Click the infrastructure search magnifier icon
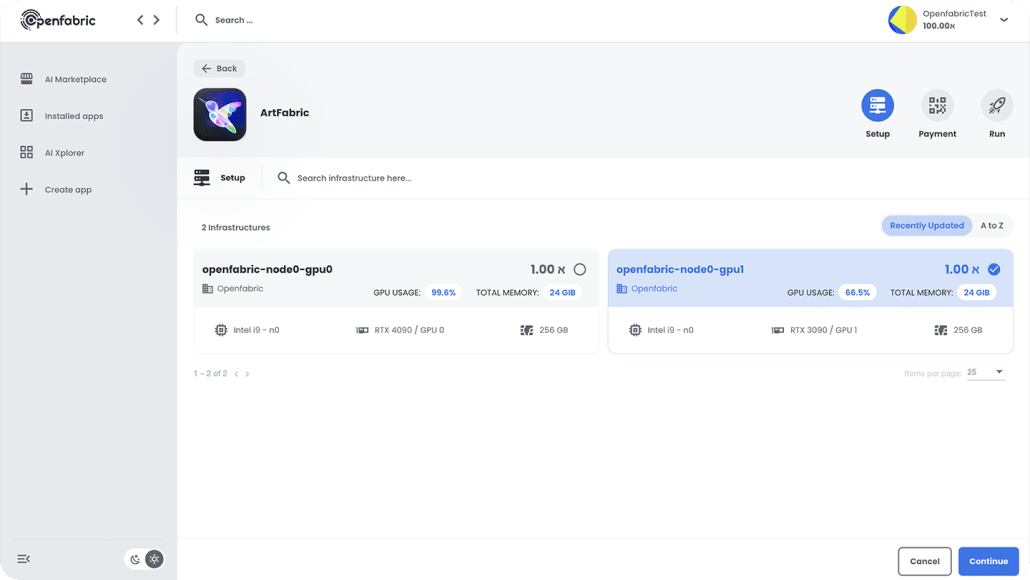 [x=283, y=177]
